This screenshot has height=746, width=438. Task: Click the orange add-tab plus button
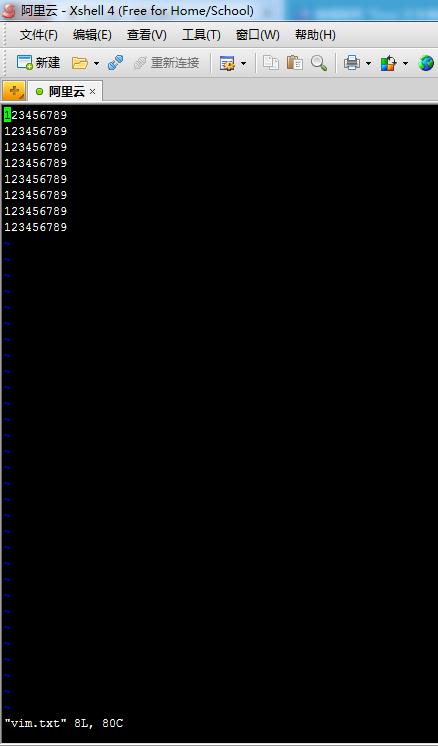(x=14, y=90)
